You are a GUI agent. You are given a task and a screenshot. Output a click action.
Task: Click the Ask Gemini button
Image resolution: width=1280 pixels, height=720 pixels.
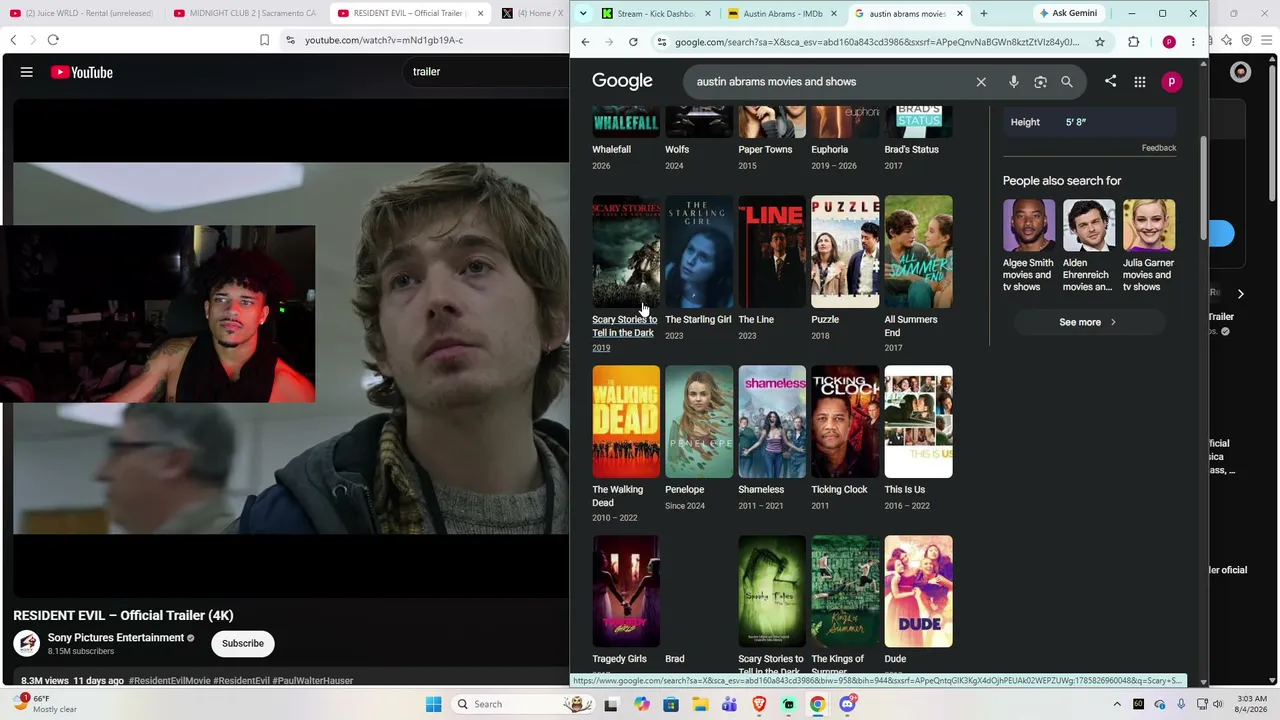1068,13
